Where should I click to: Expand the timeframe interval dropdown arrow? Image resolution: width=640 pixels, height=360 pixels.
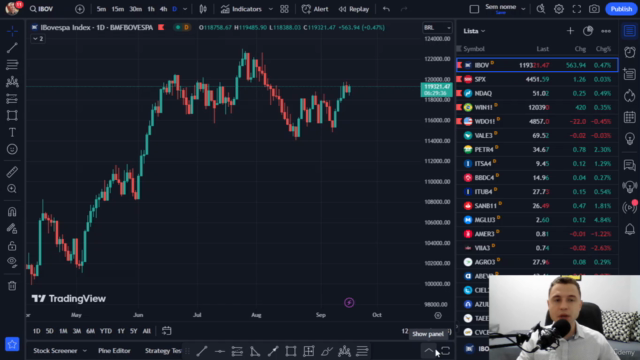(185, 9)
